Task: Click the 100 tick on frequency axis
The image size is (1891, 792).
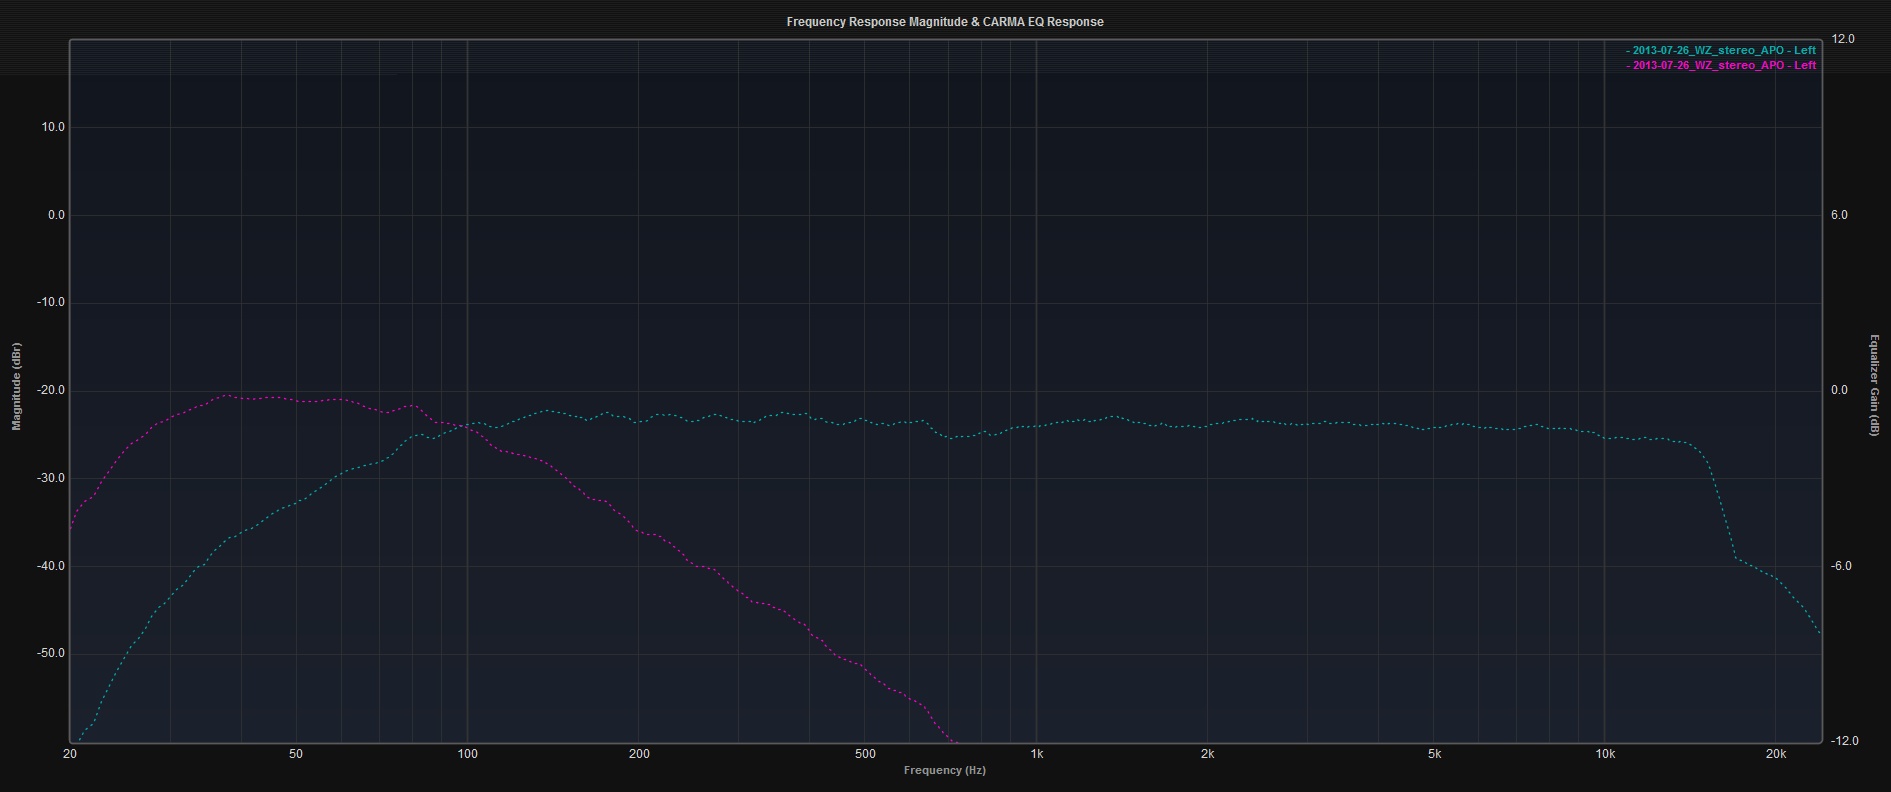Action: pos(467,754)
